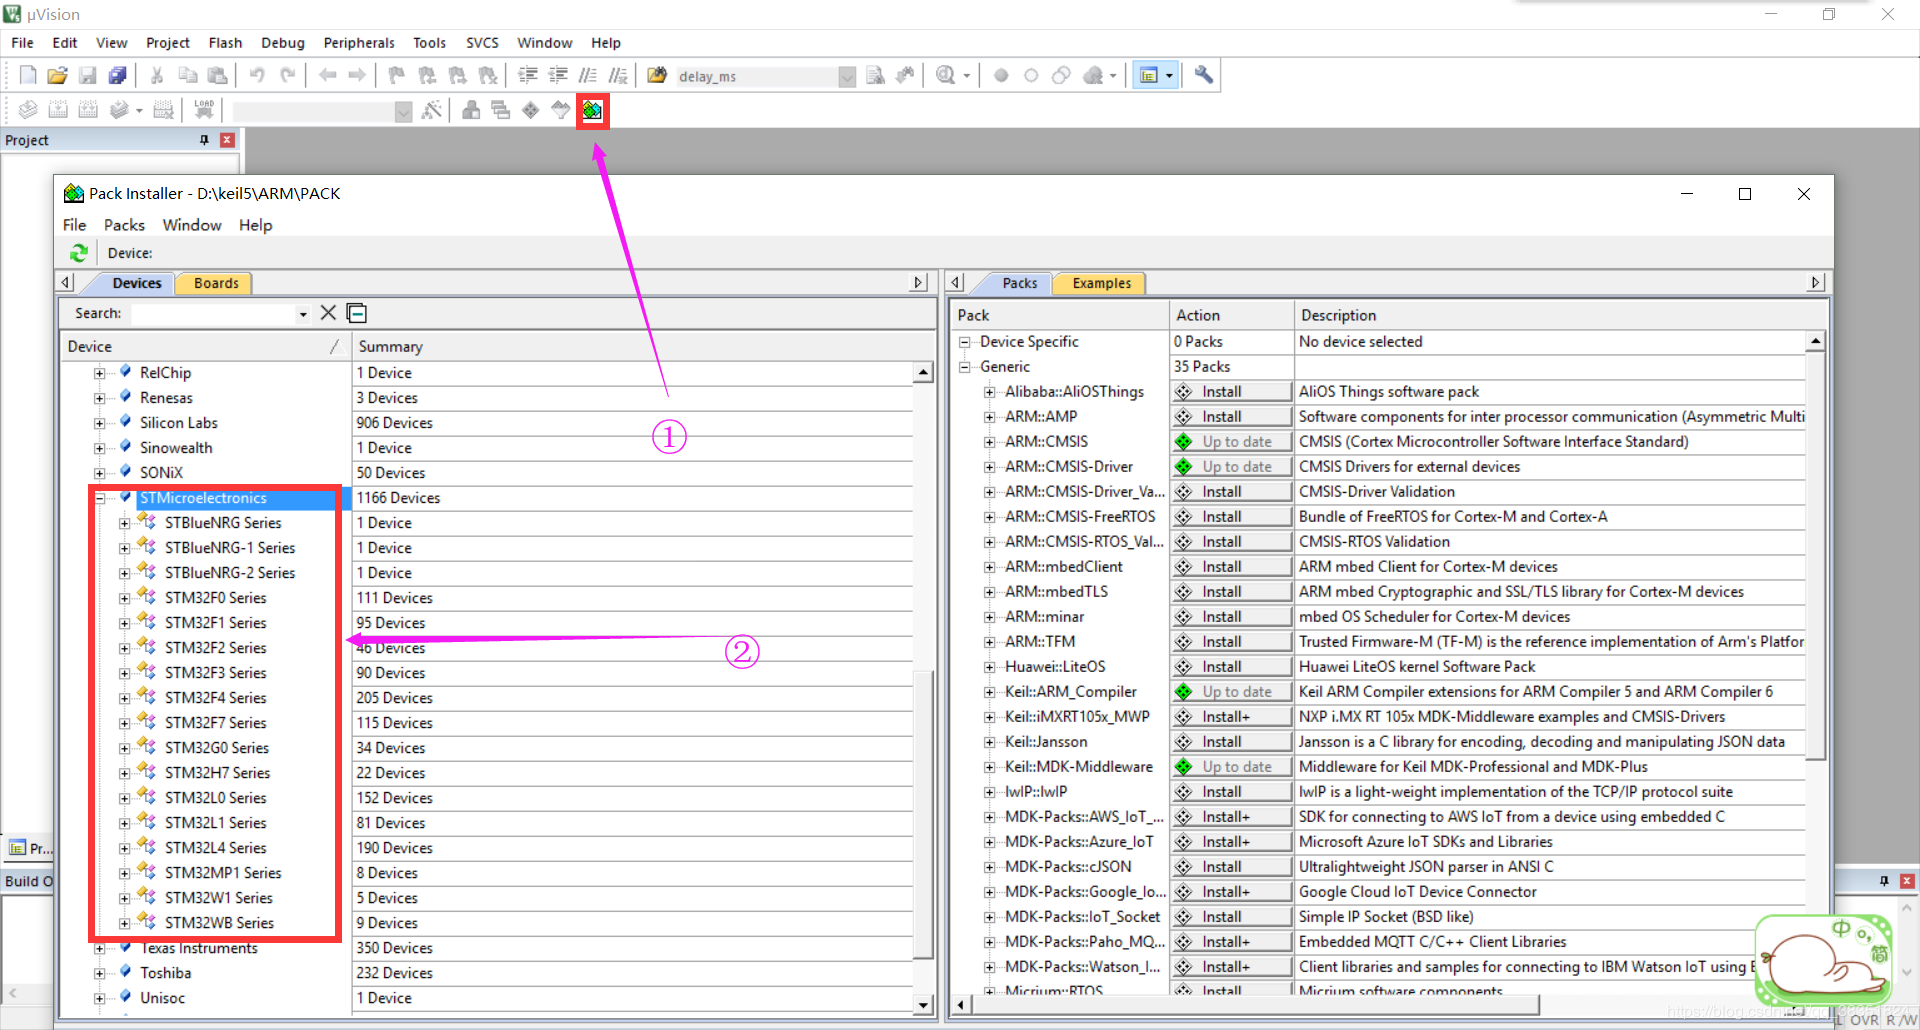
Task: Click the Configuration wrench icon
Action: (x=1204, y=75)
